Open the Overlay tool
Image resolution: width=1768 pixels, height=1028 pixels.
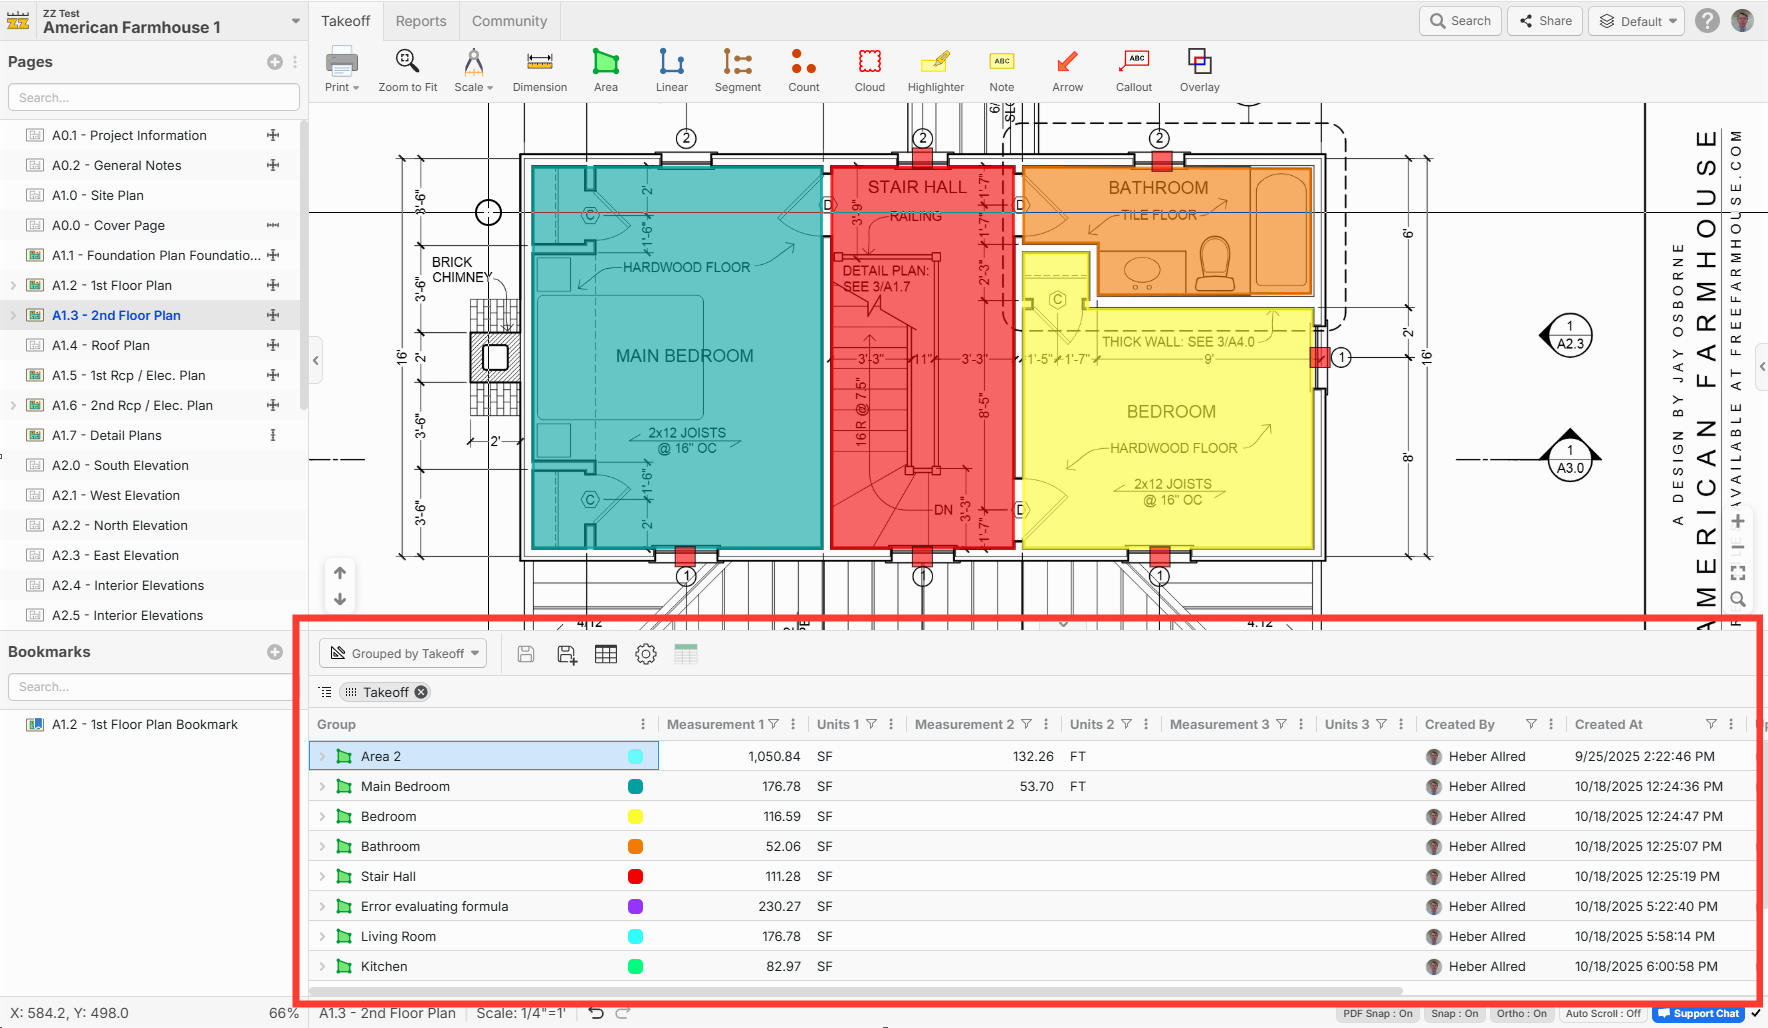1199,70
